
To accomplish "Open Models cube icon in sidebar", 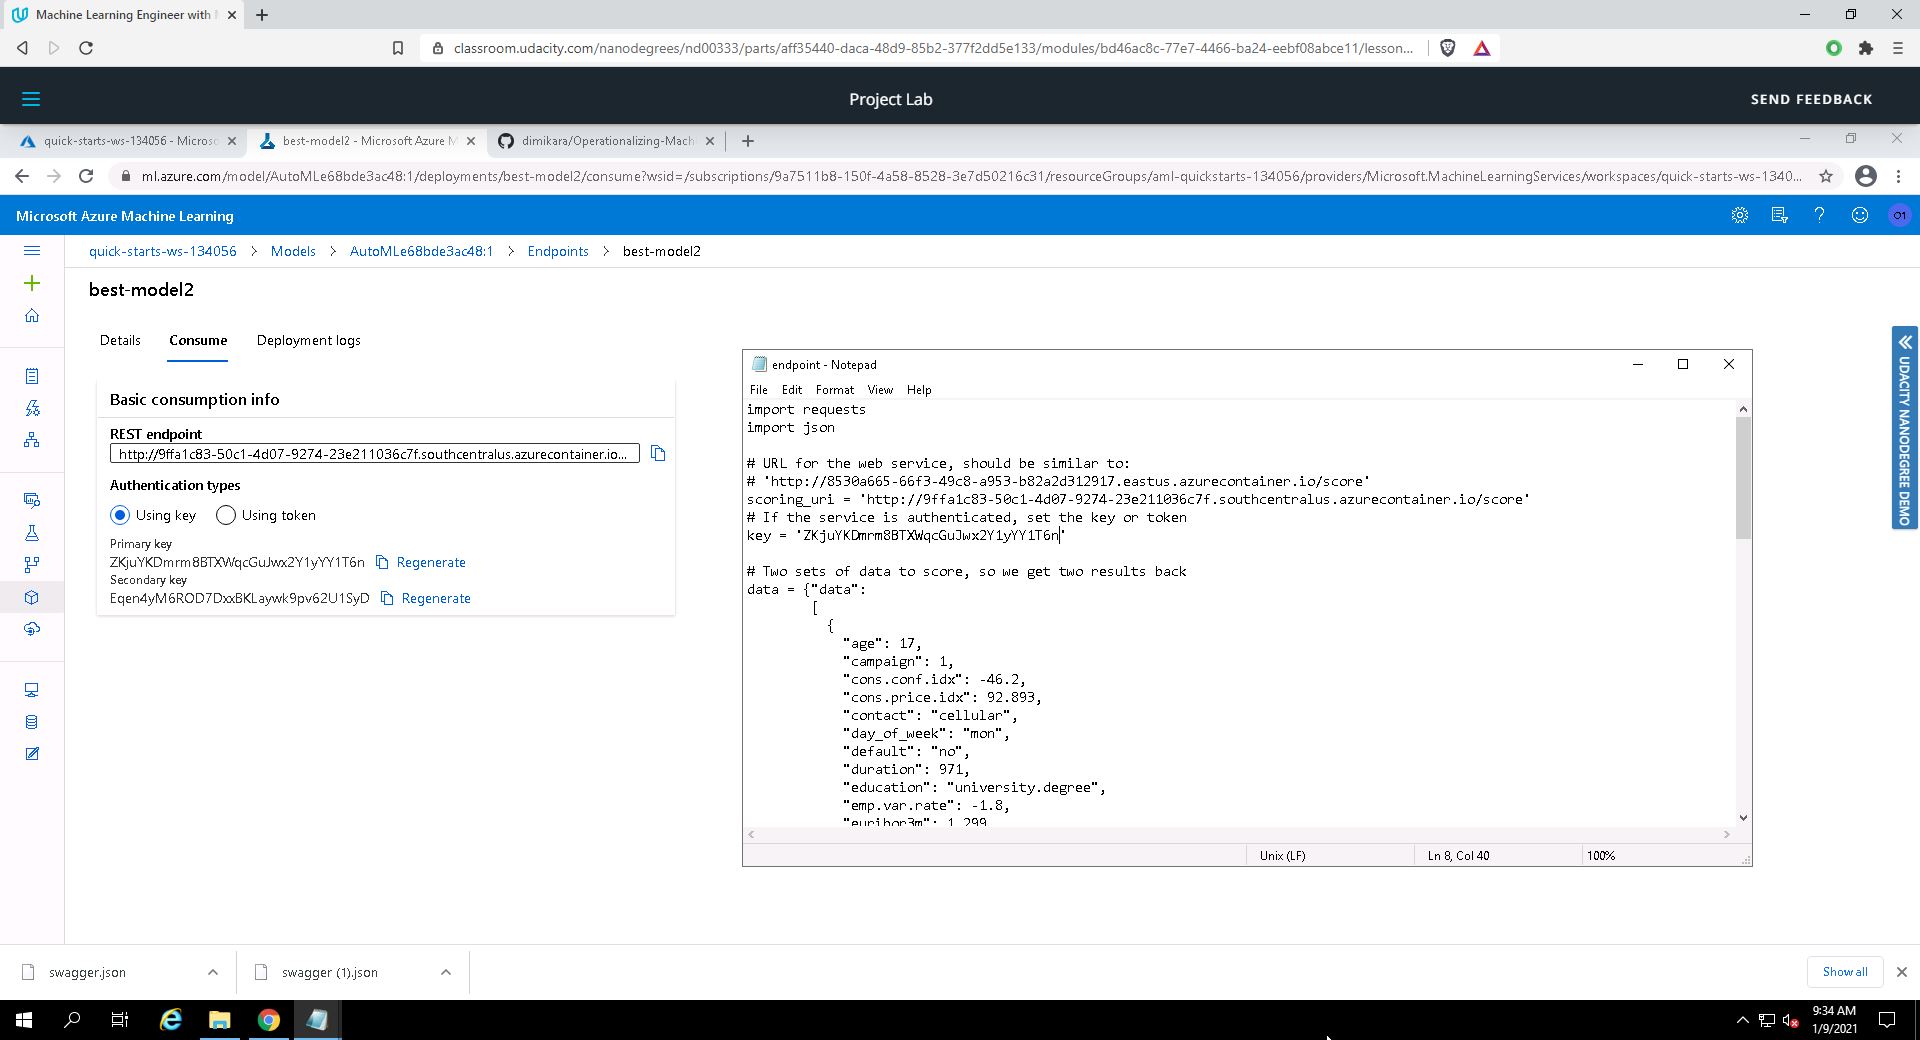I will click(32, 597).
